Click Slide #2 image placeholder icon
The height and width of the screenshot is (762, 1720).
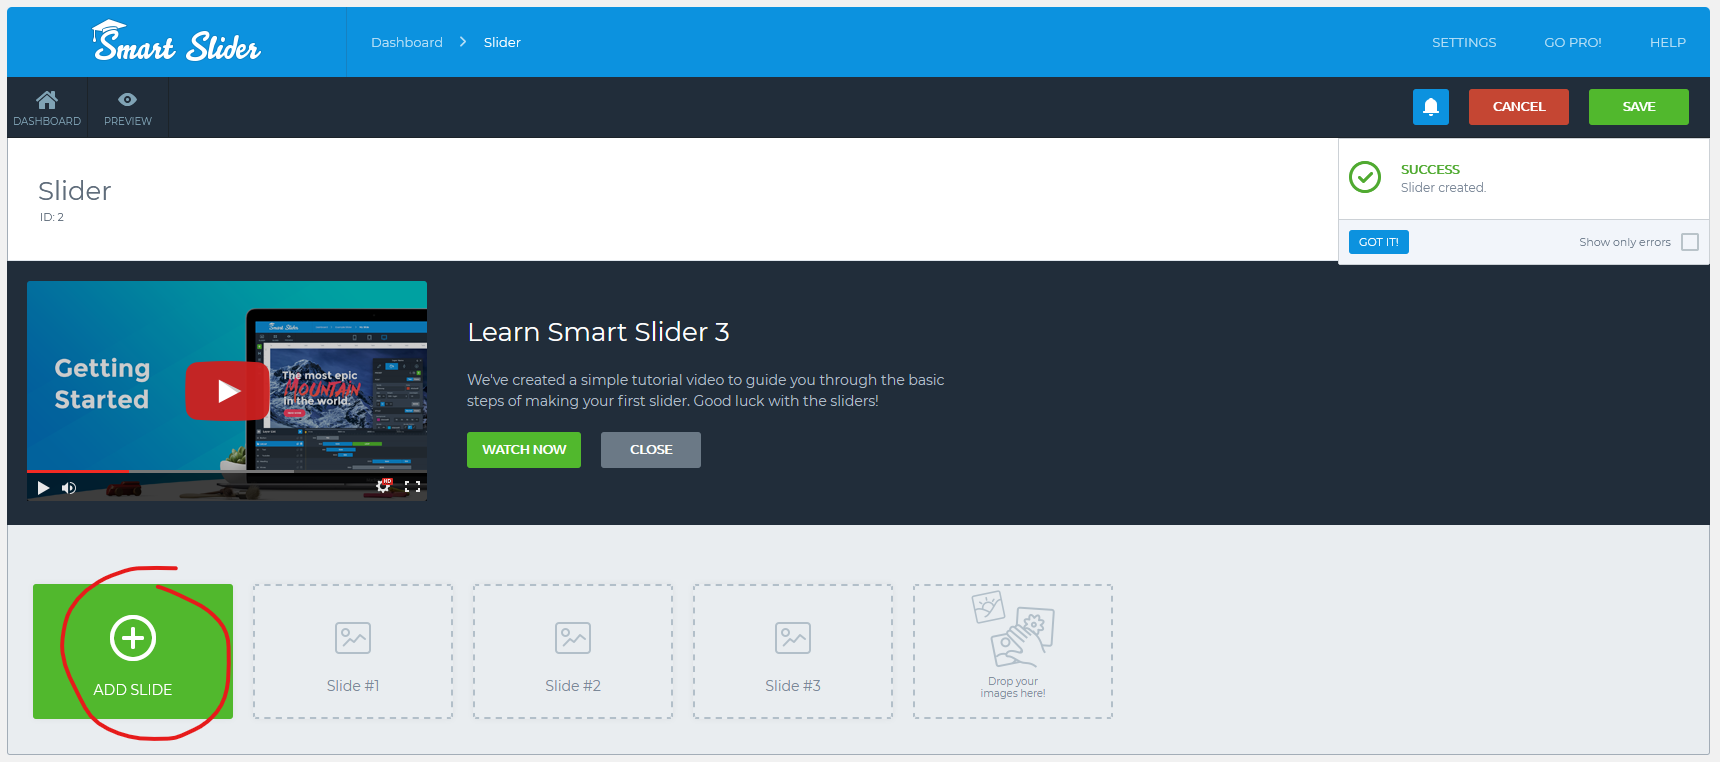[573, 638]
